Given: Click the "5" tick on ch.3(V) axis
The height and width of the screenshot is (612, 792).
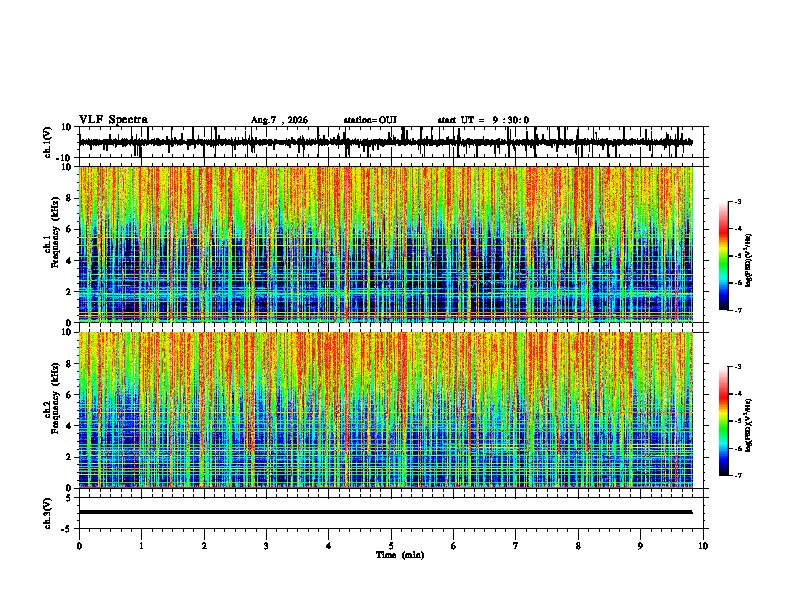Looking at the screenshot, I should pos(70,498).
